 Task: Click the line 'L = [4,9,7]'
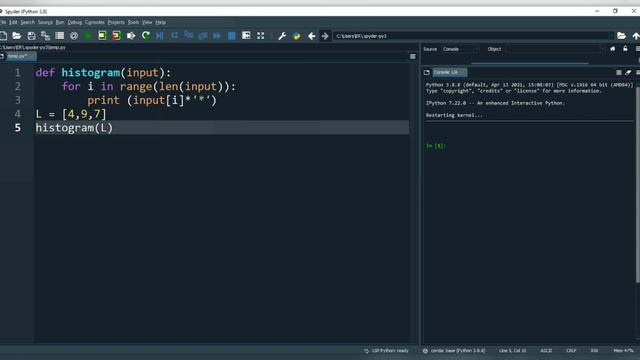pyautogui.click(x=71, y=114)
